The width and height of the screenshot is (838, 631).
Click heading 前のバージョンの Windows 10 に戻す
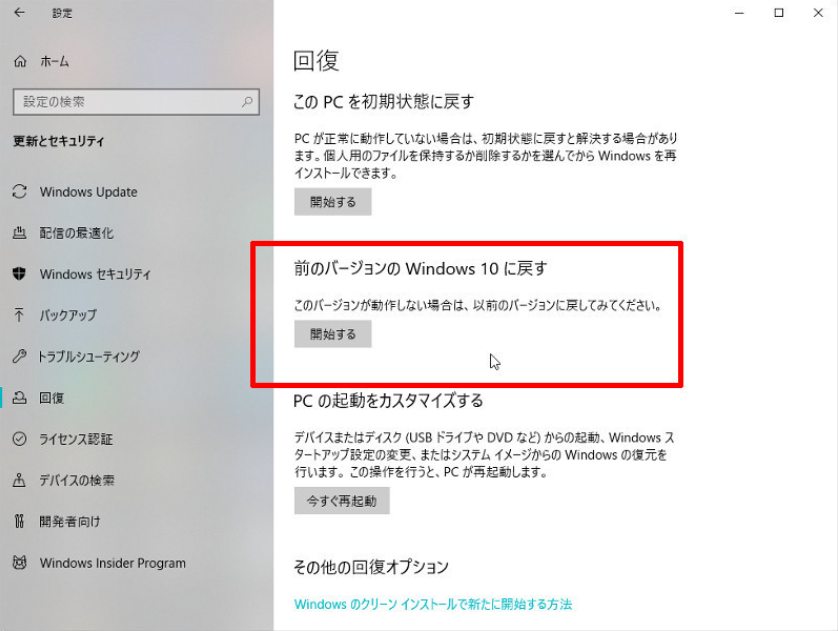tap(421, 268)
